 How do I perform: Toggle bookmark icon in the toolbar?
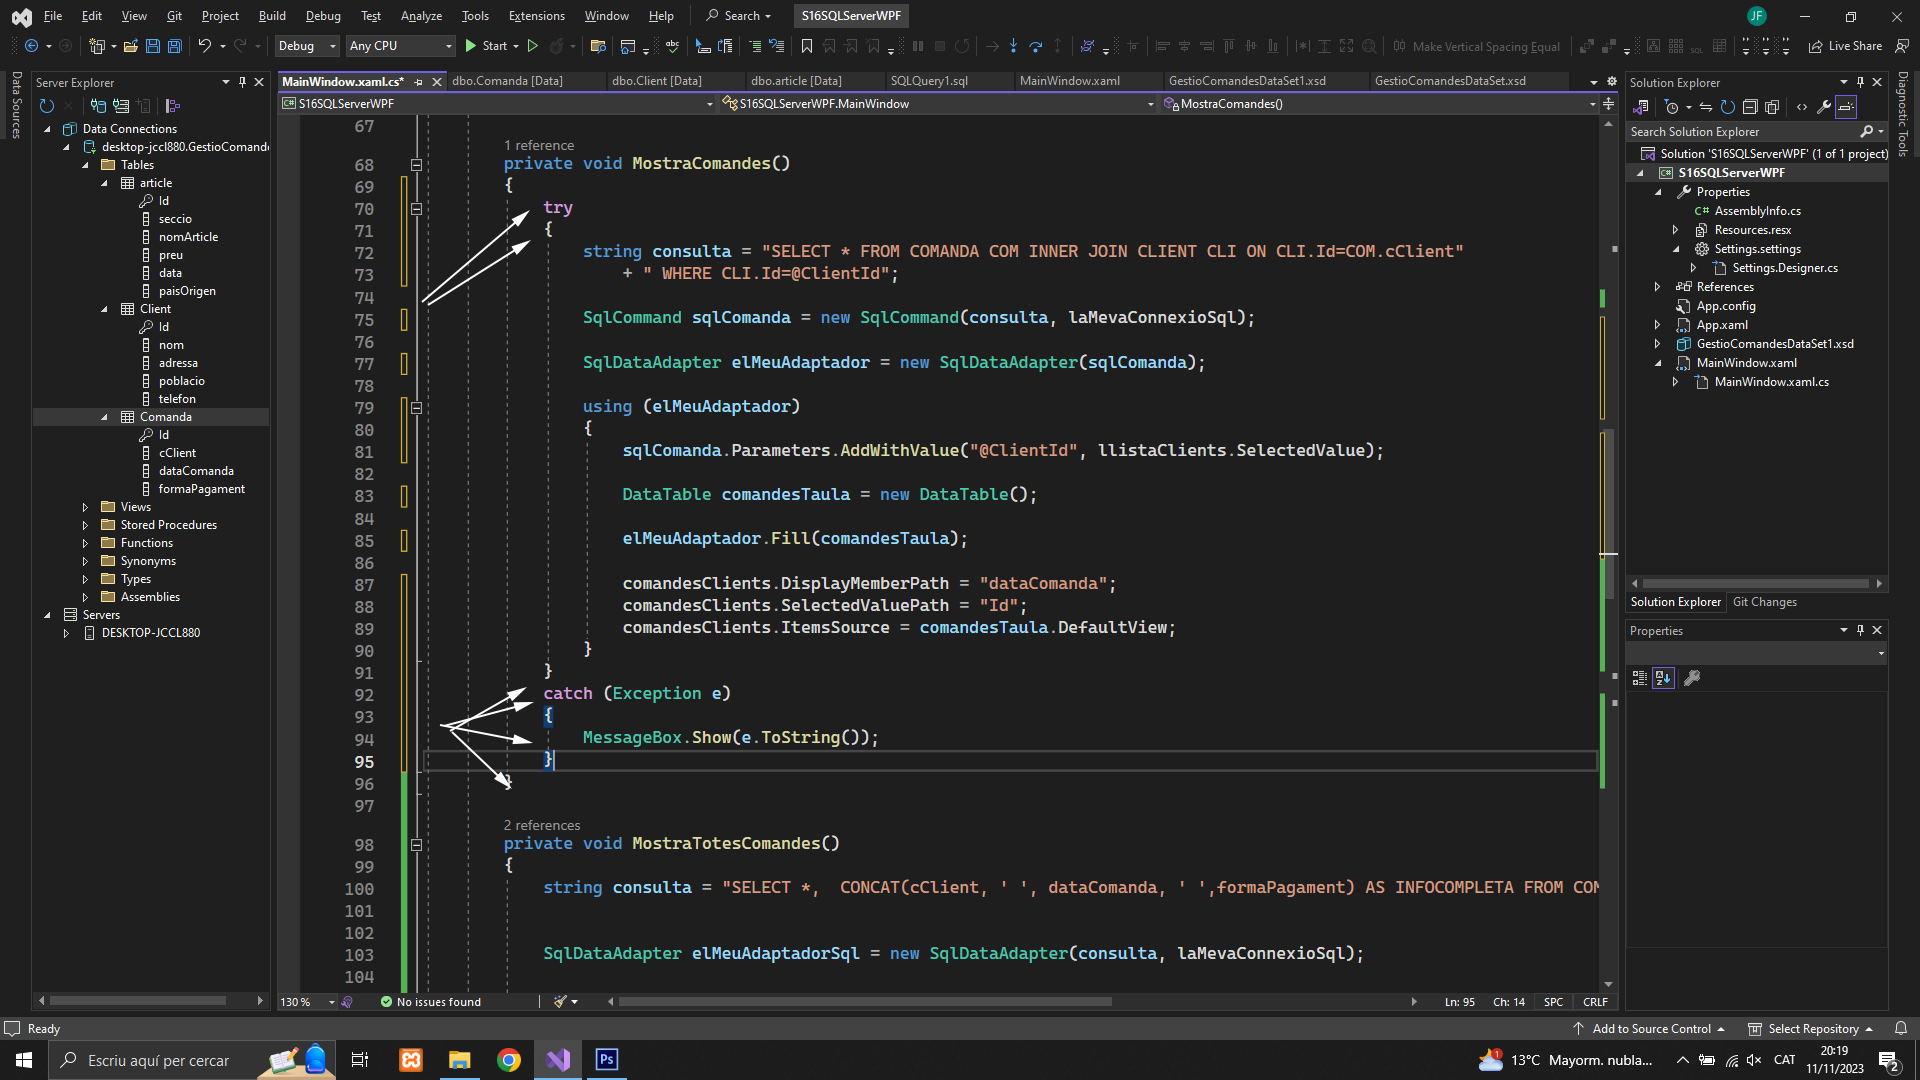coord(807,46)
